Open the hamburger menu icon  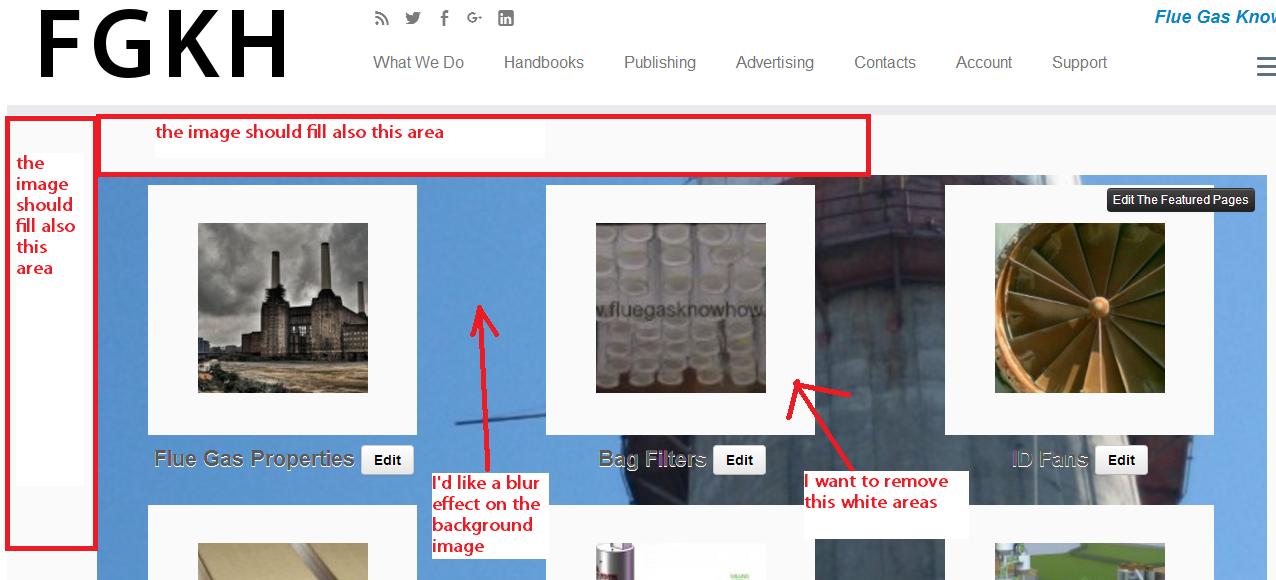(x=1265, y=66)
